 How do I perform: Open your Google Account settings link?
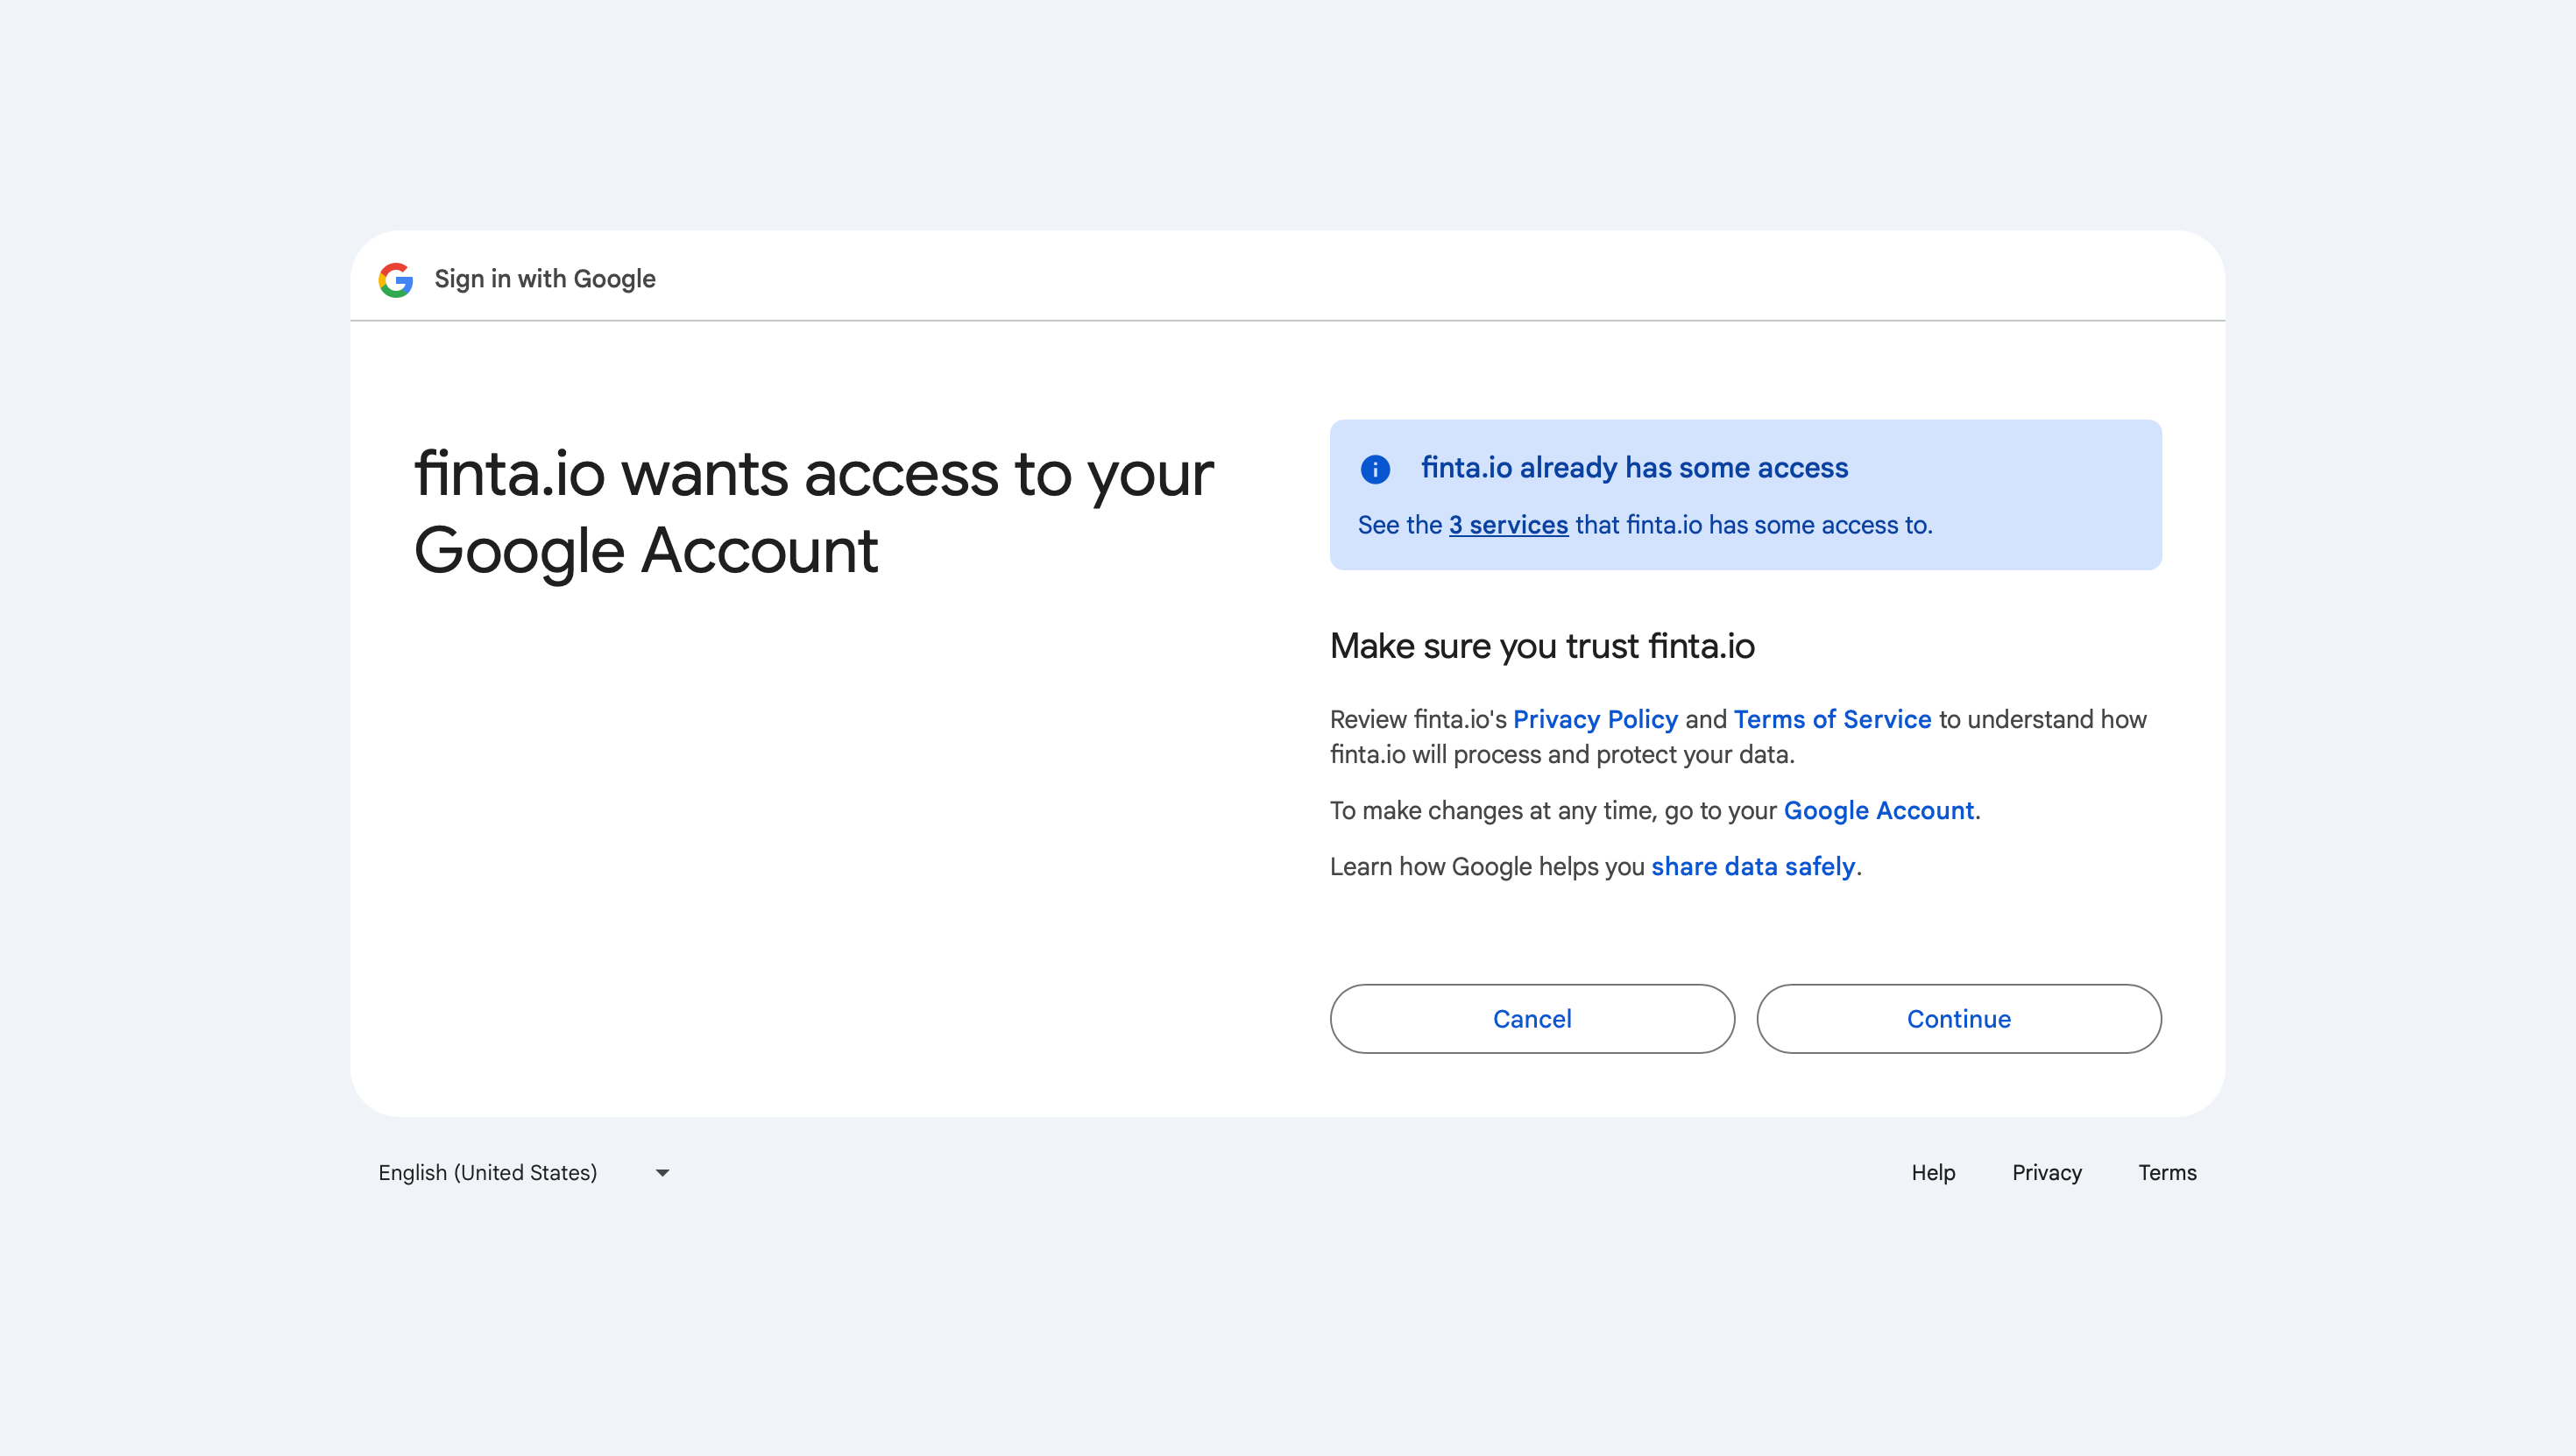pos(1879,810)
